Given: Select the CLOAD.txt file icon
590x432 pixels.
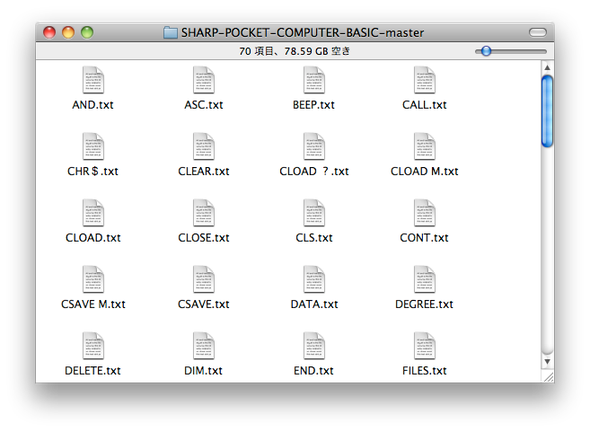Looking at the screenshot, I should (x=93, y=213).
